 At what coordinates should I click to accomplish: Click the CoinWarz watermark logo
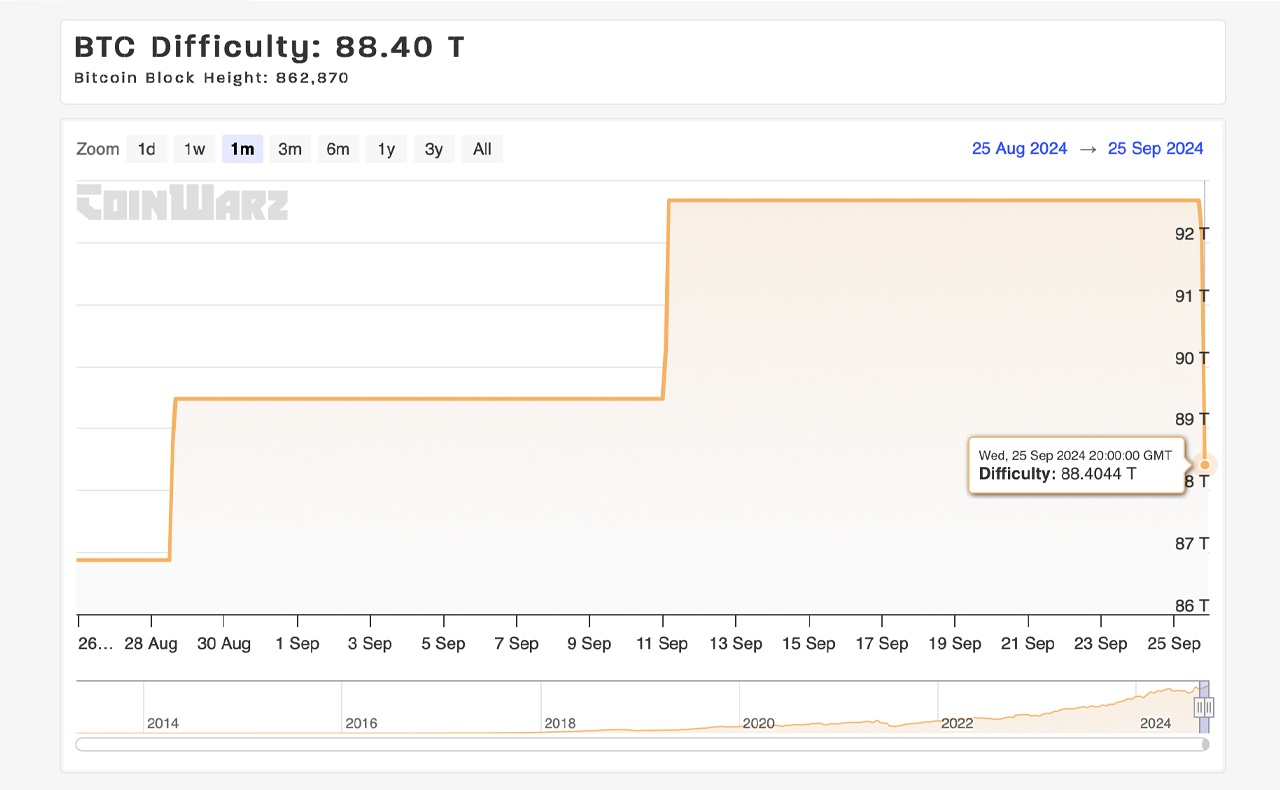(x=182, y=202)
